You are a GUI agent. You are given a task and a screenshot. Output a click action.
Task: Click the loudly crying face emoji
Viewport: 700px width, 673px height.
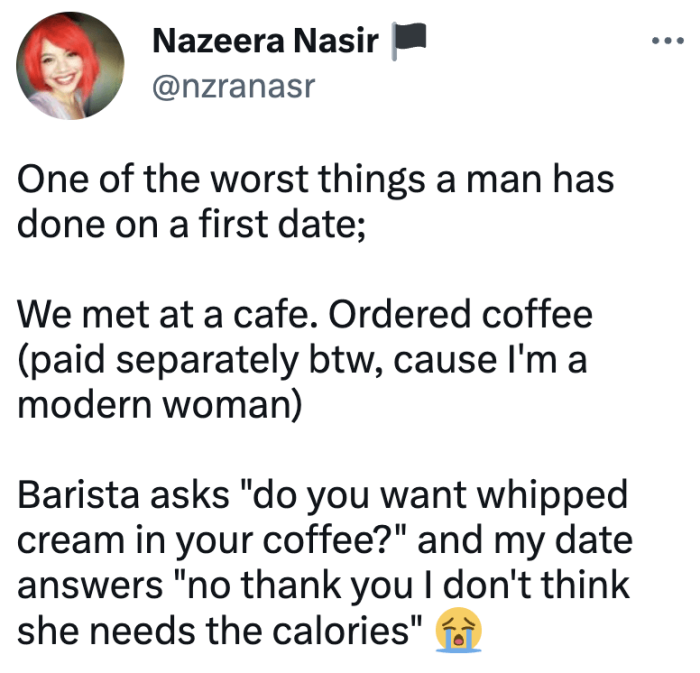pyautogui.click(x=460, y=631)
